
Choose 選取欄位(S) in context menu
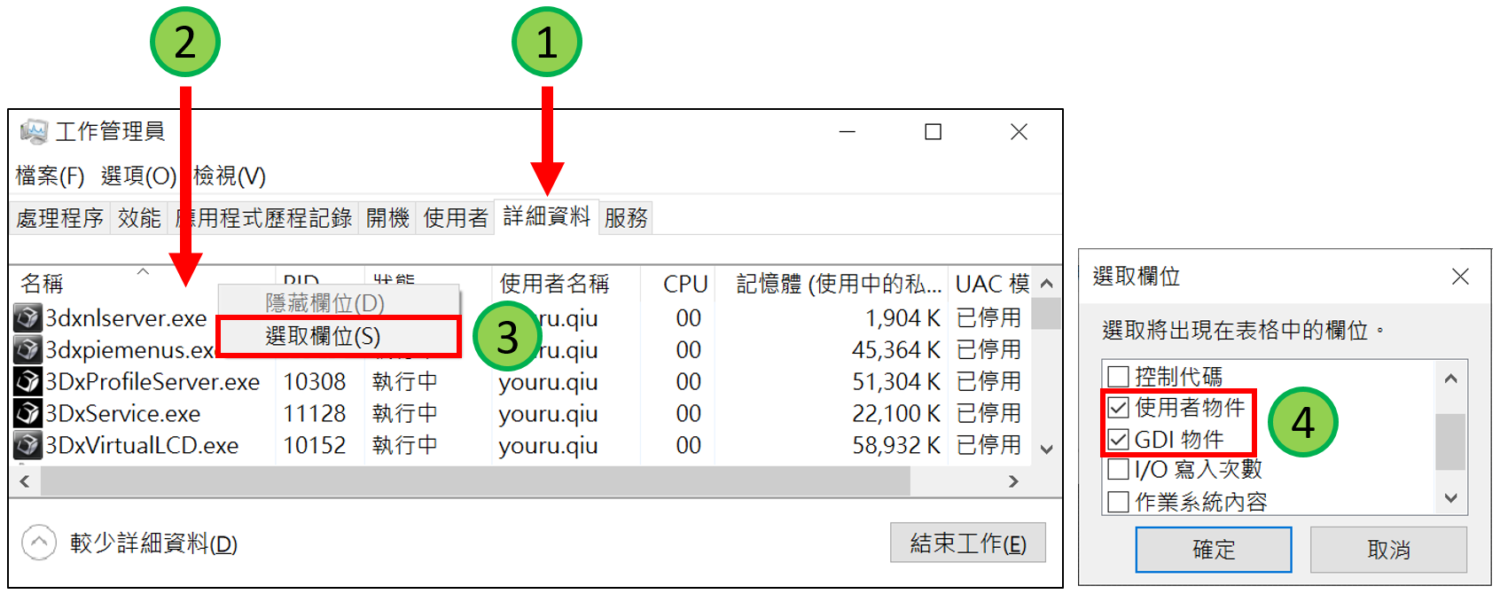[339, 336]
